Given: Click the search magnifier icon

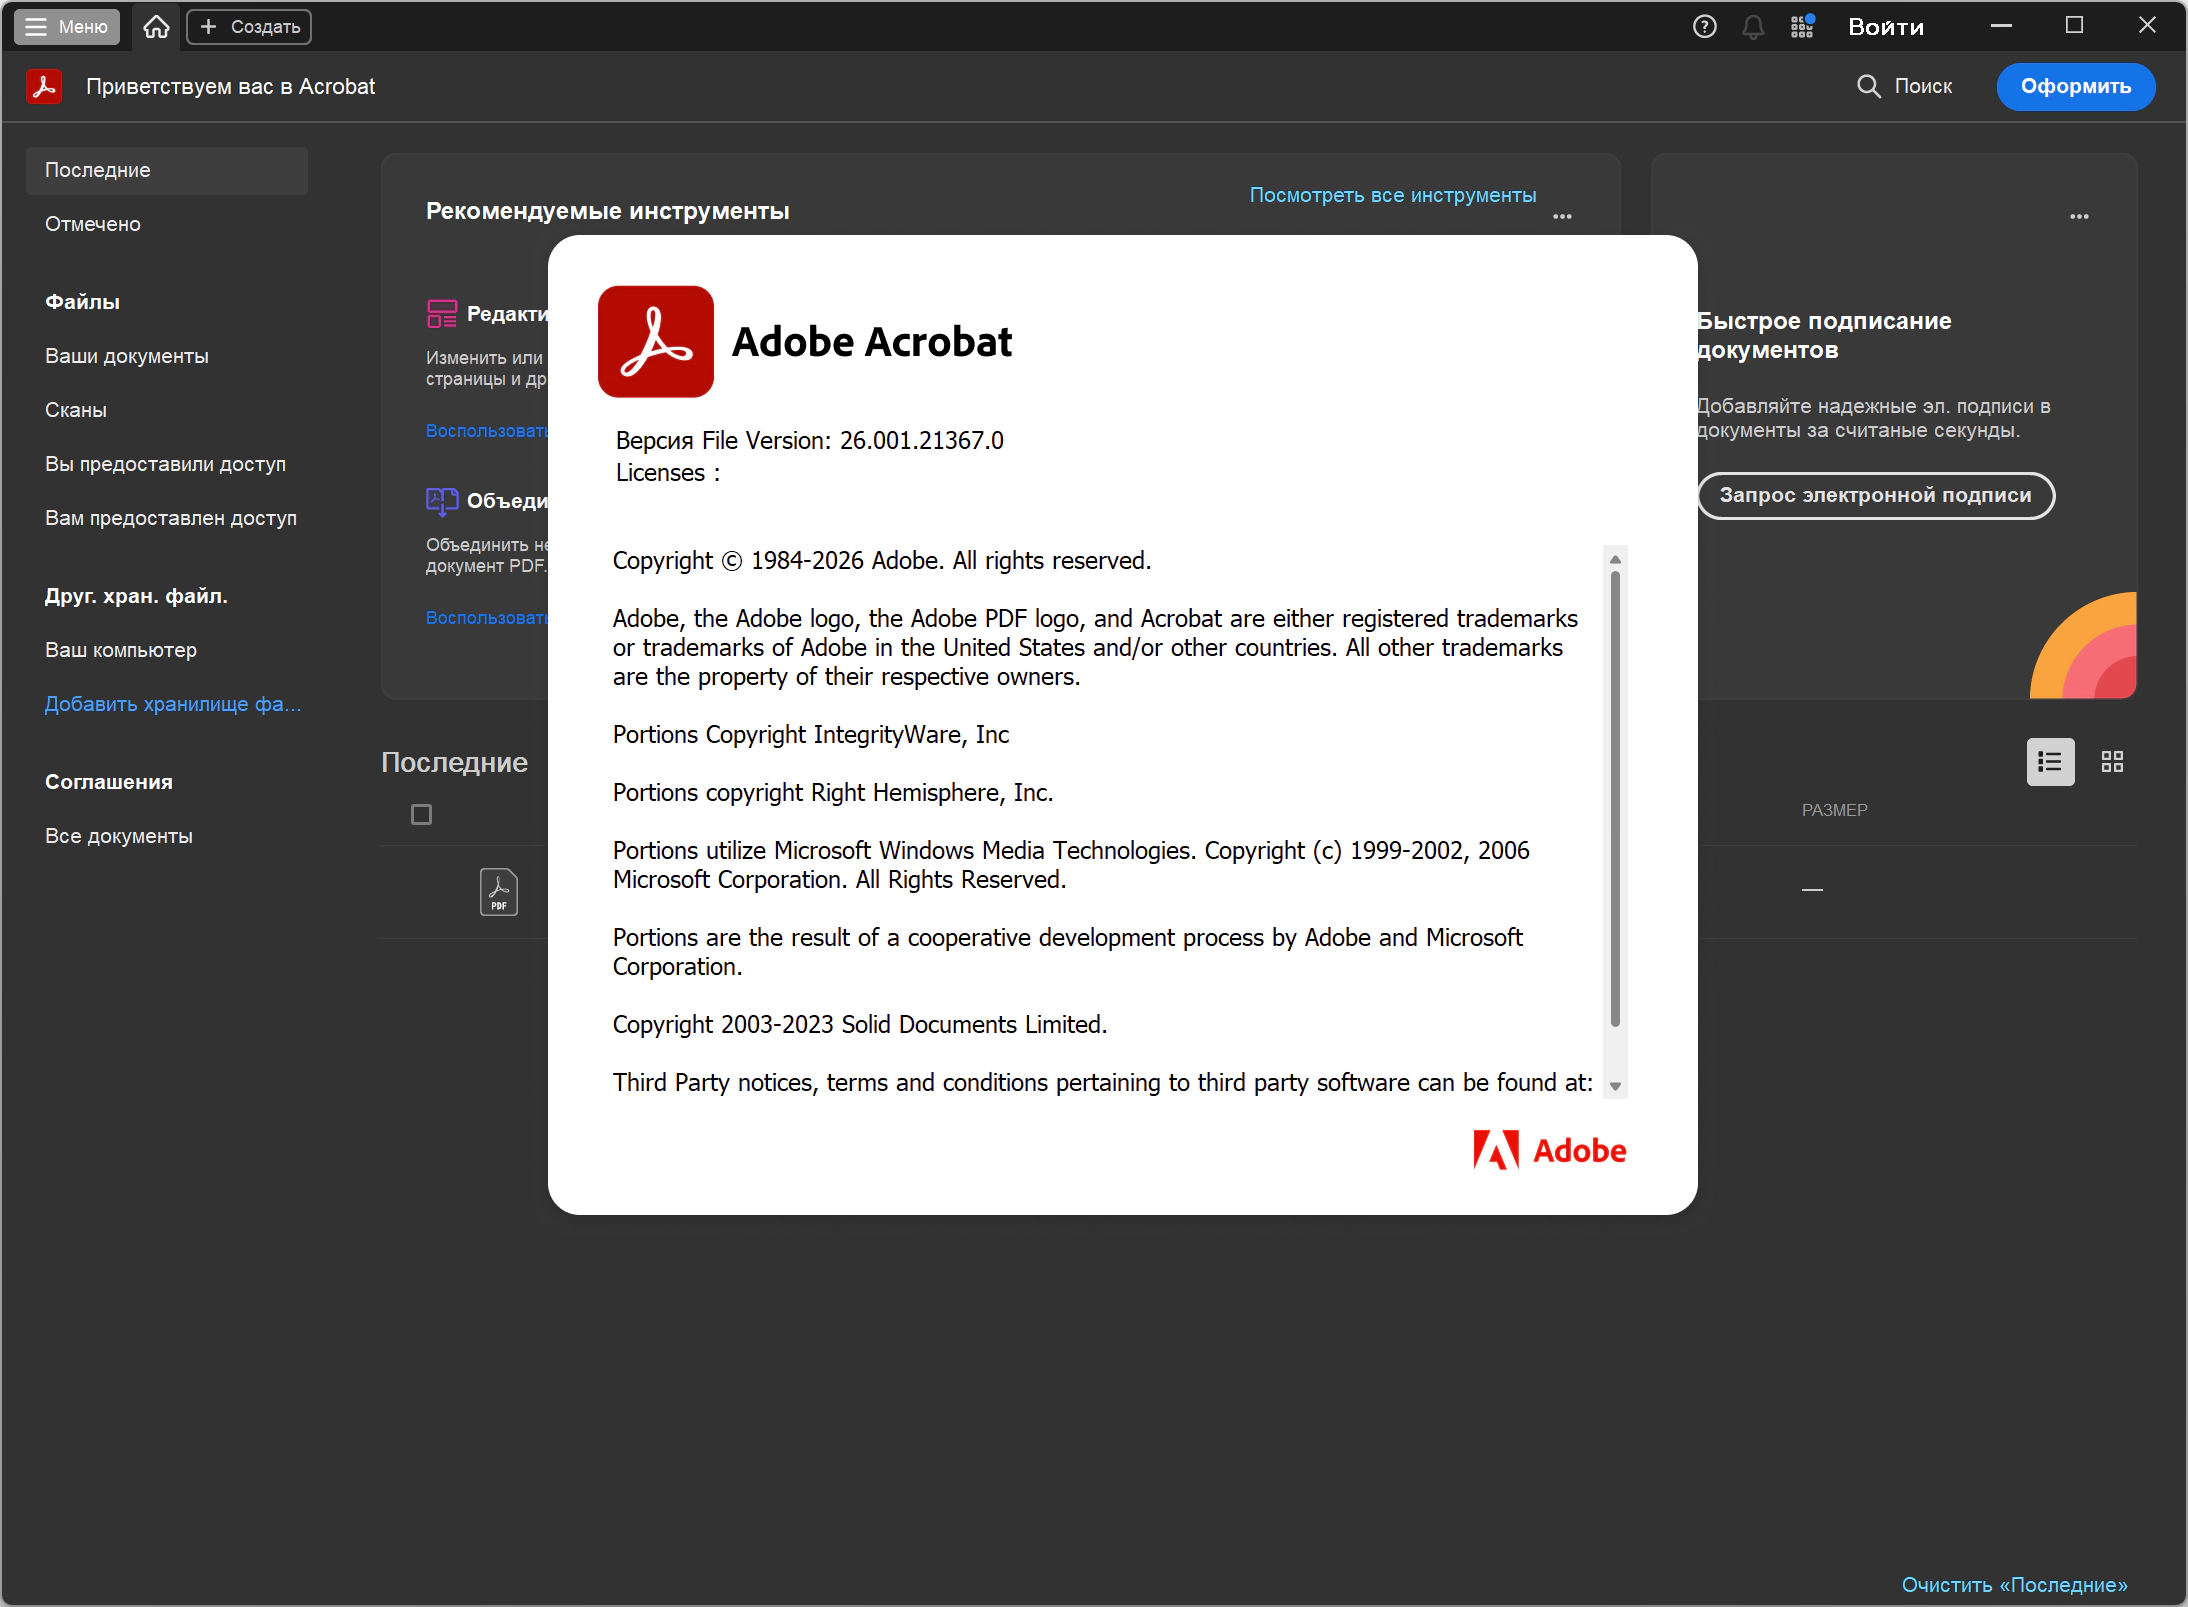Looking at the screenshot, I should 1868,86.
